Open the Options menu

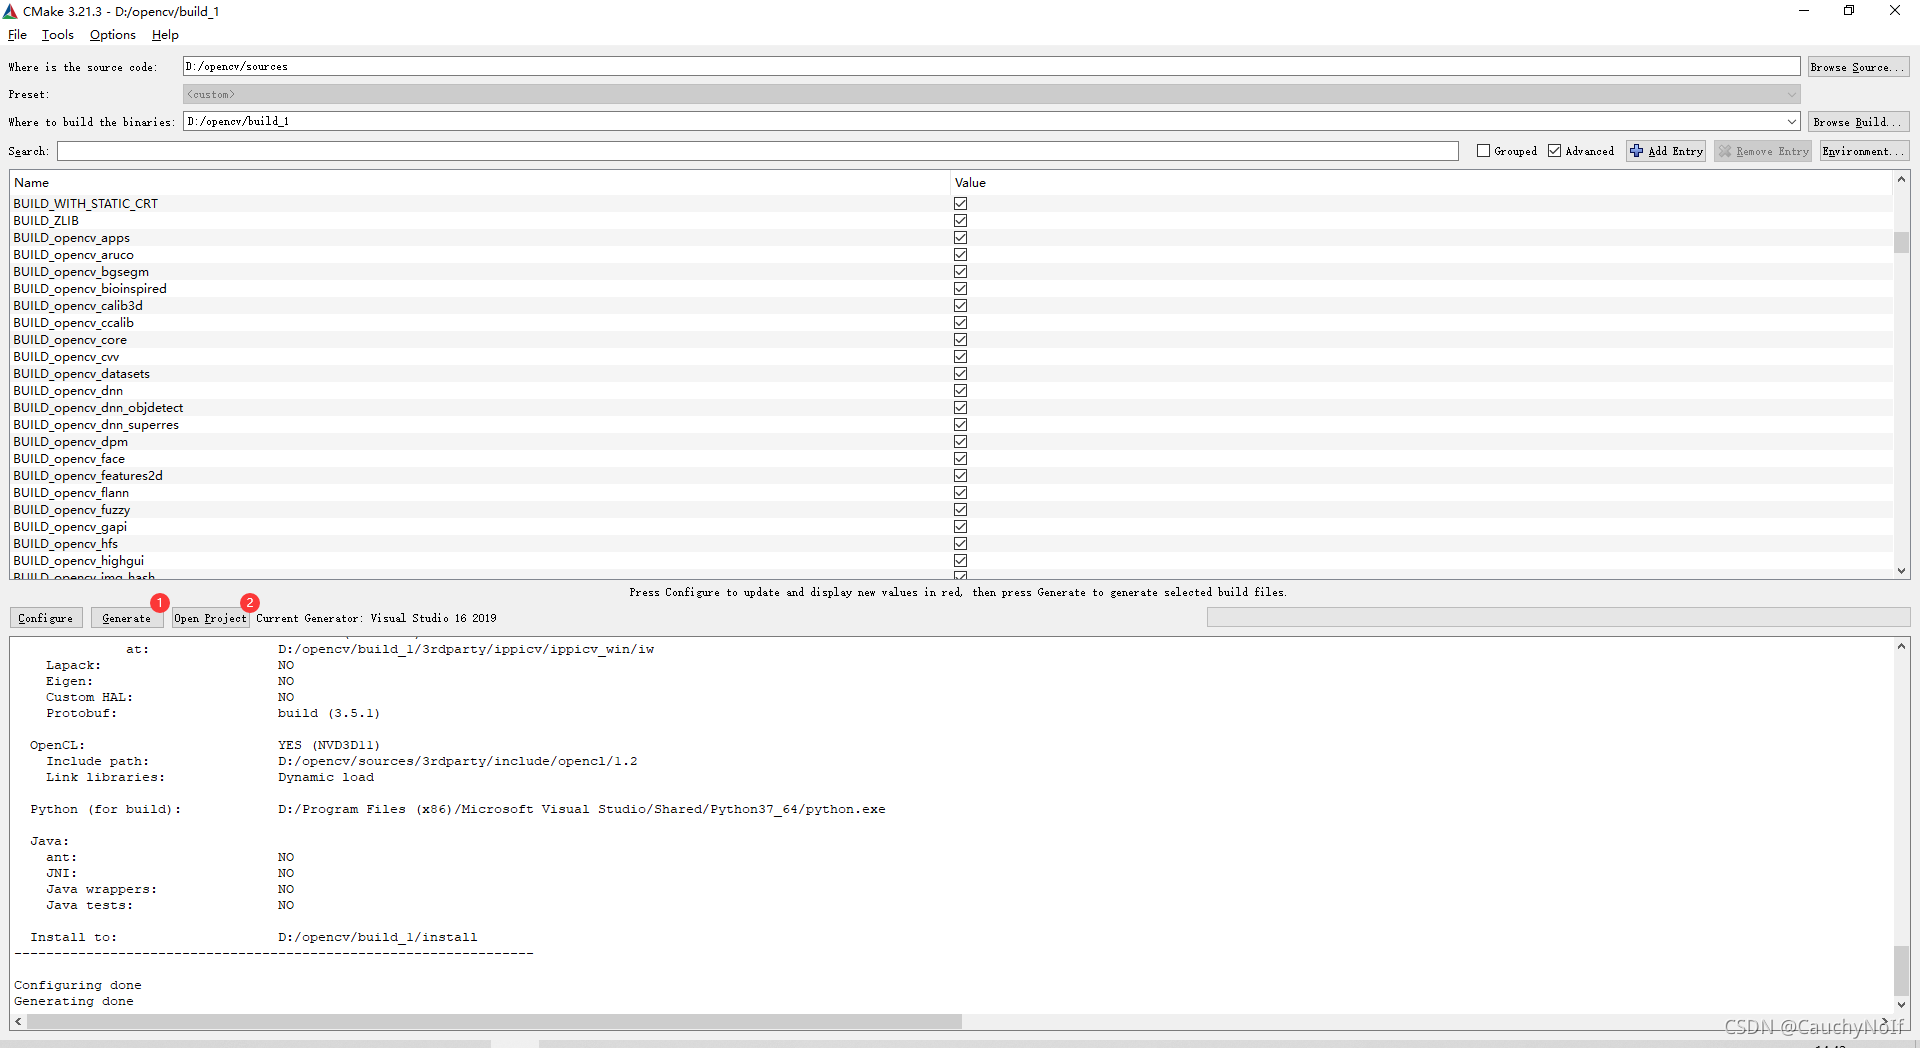(111, 35)
